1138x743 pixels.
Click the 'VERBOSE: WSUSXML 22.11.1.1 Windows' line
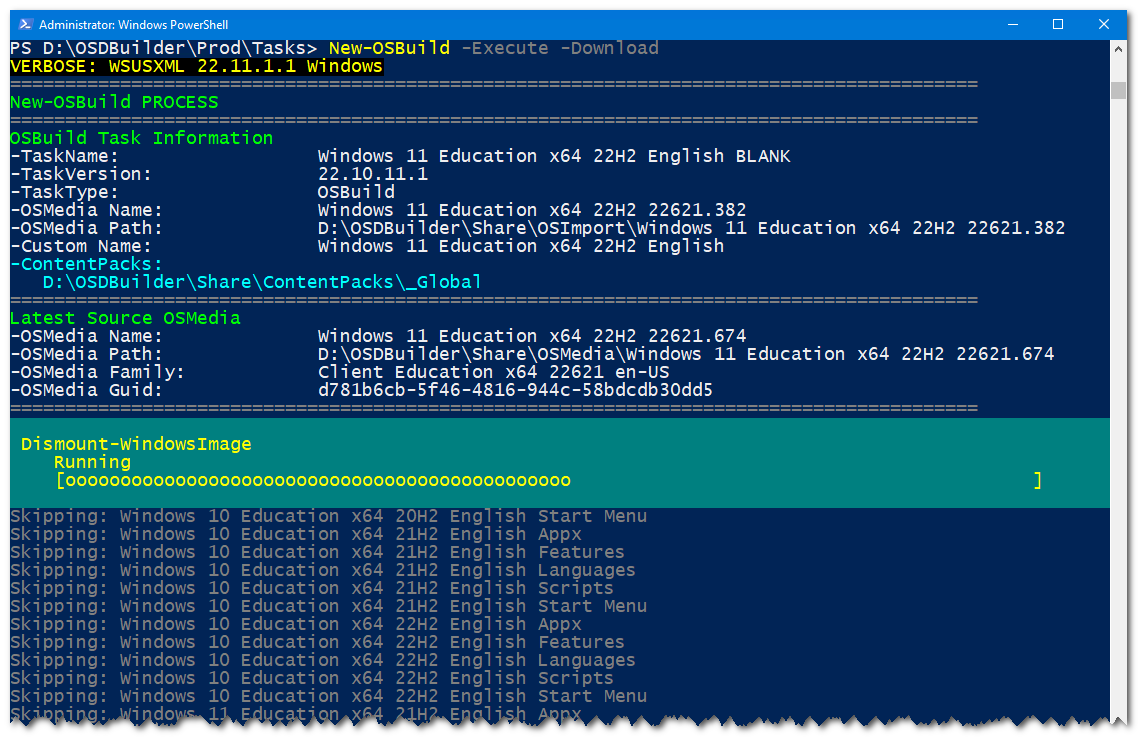pyautogui.click(x=196, y=66)
